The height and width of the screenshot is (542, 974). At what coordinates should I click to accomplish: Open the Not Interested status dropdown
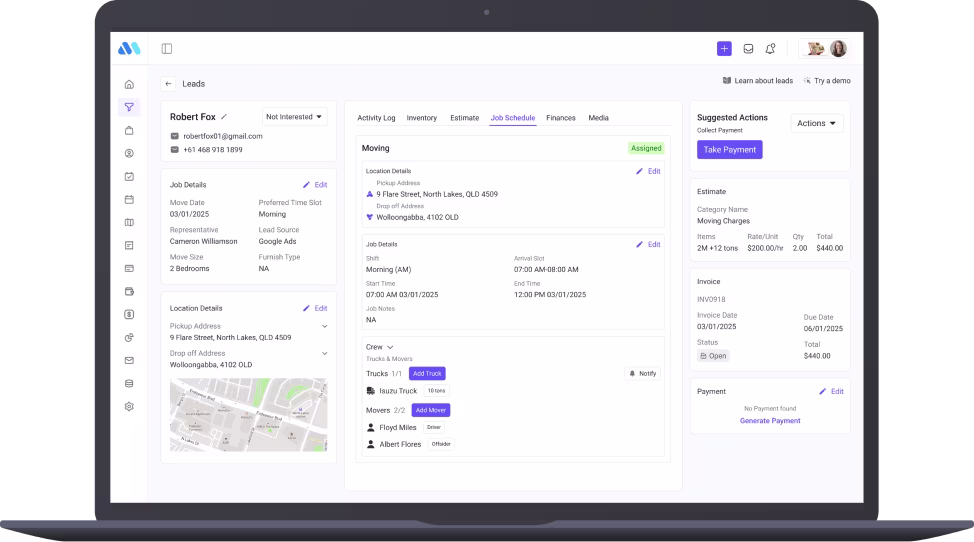[295, 117]
